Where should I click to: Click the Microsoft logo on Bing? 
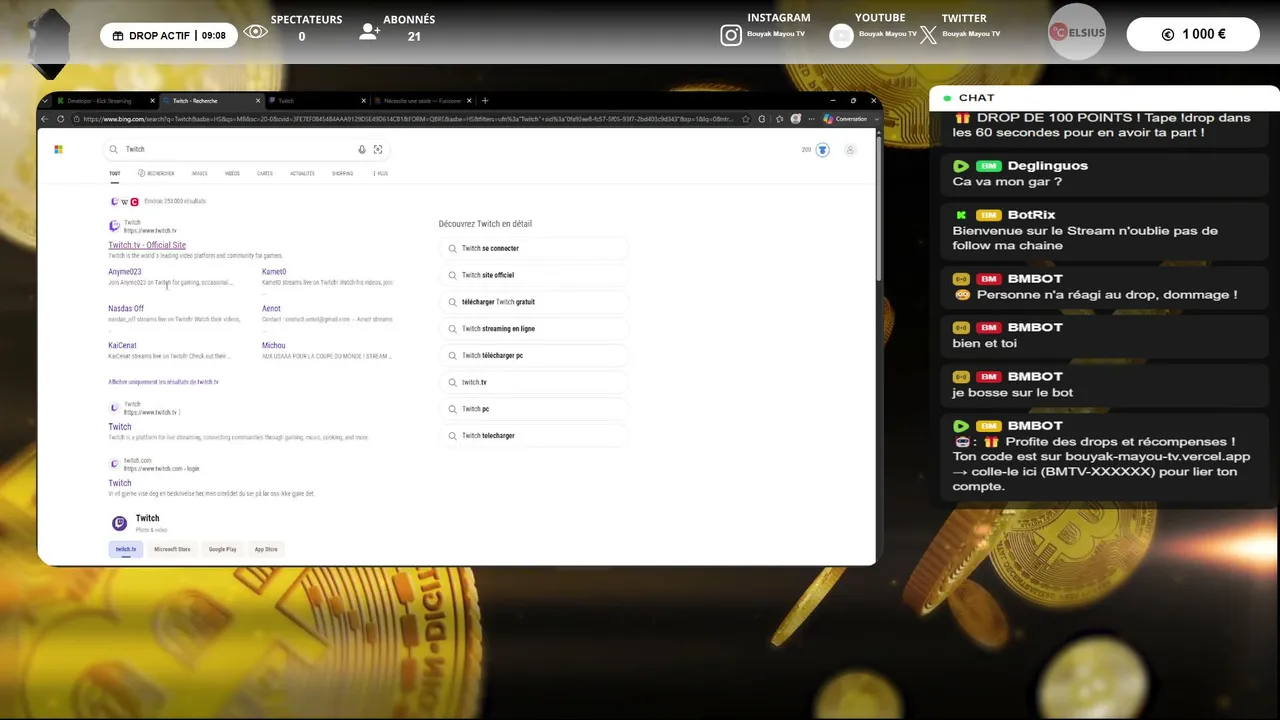(x=58, y=150)
